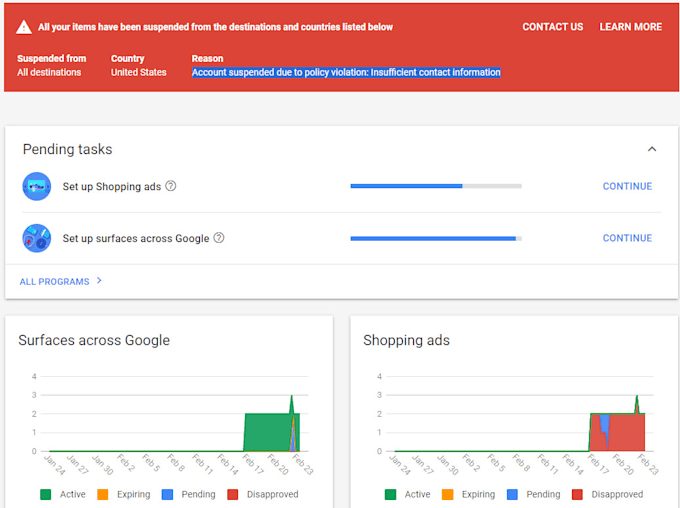Click the surfaces across Google setup progress bar
This screenshot has width=680, height=508.
[x=436, y=238]
